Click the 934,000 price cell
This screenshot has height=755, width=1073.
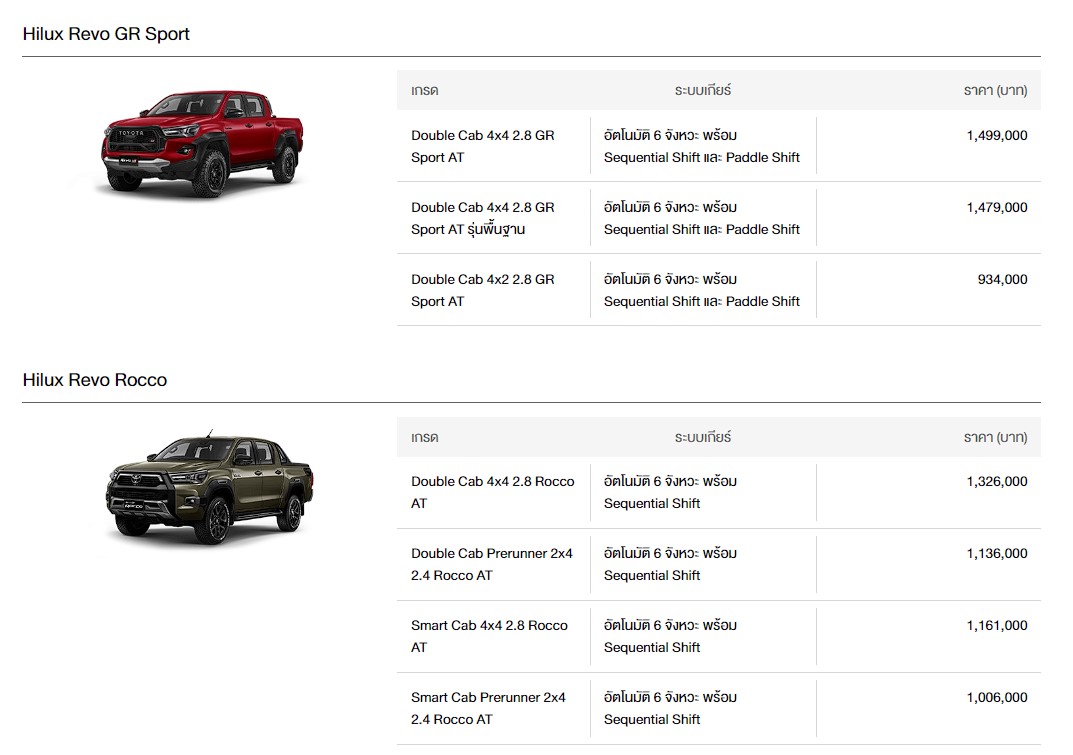[1002, 280]
